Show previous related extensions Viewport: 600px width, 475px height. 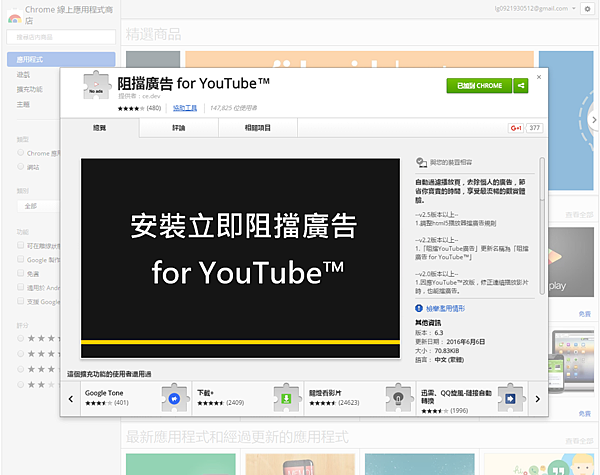[x=71, y=399]
